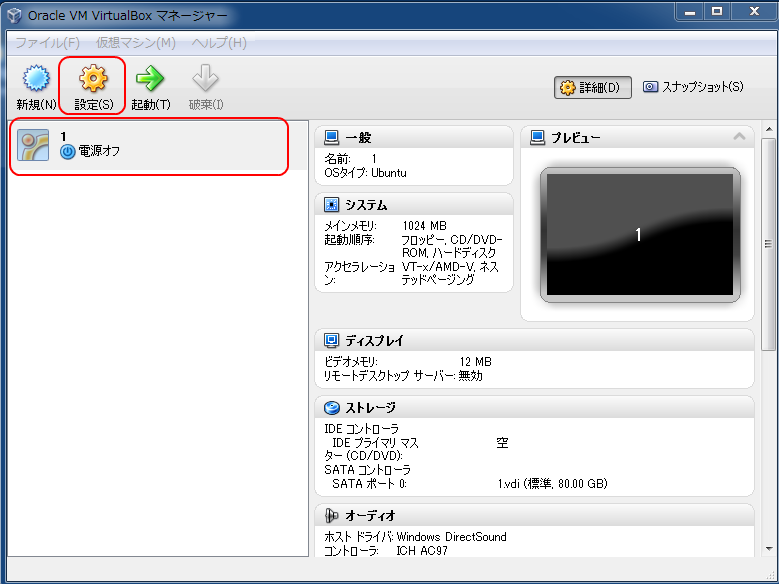Click the details pane scroll down arrow
Screen dimensions: 779x584
(769, 549)
